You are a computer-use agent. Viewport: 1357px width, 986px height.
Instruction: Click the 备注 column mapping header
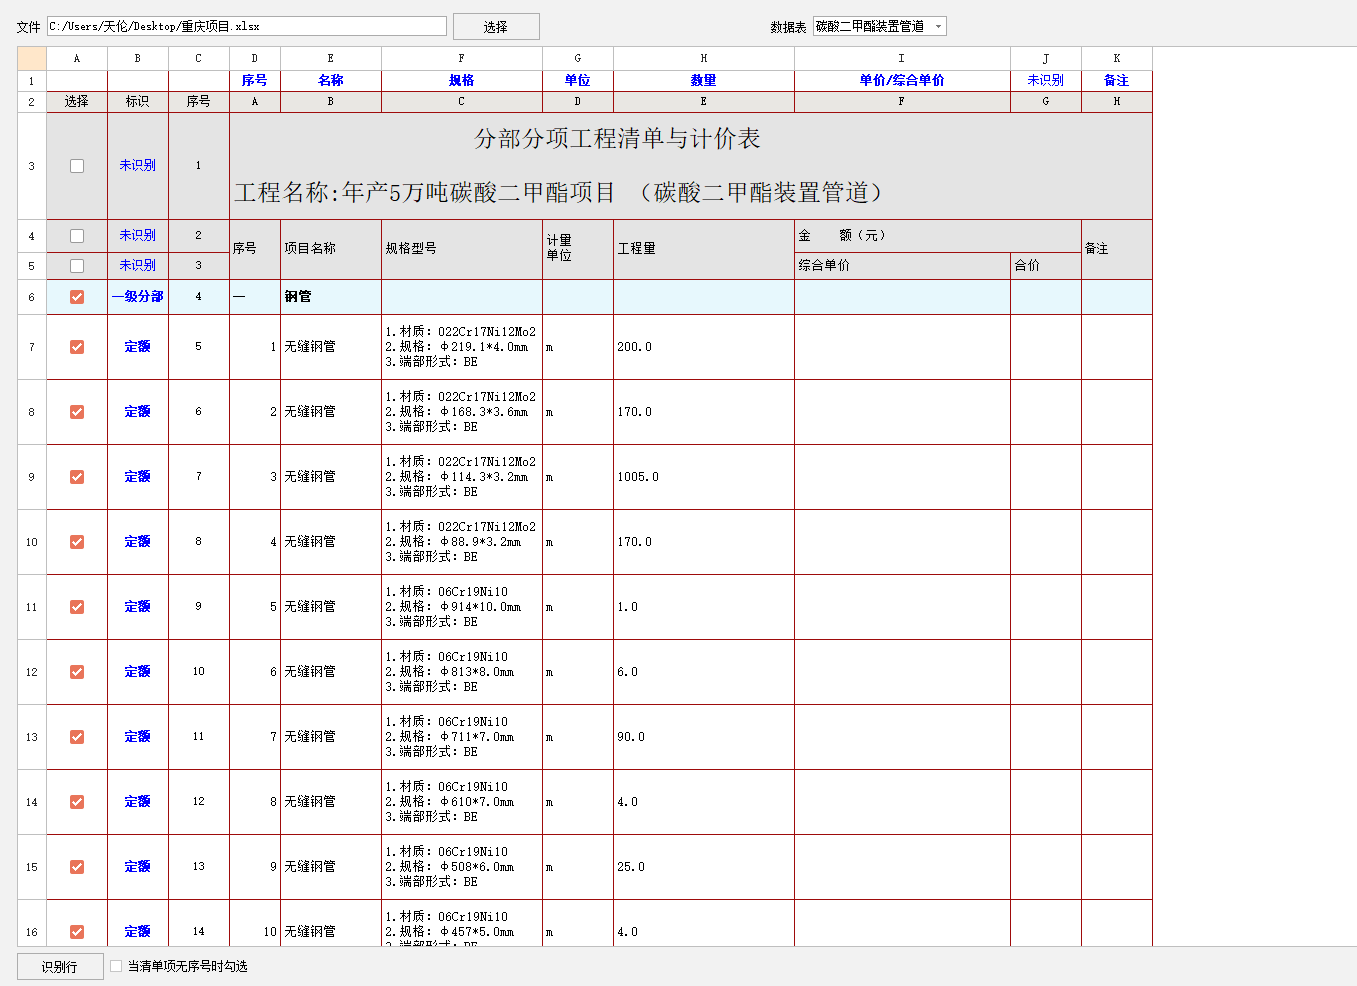point(1117,81)
